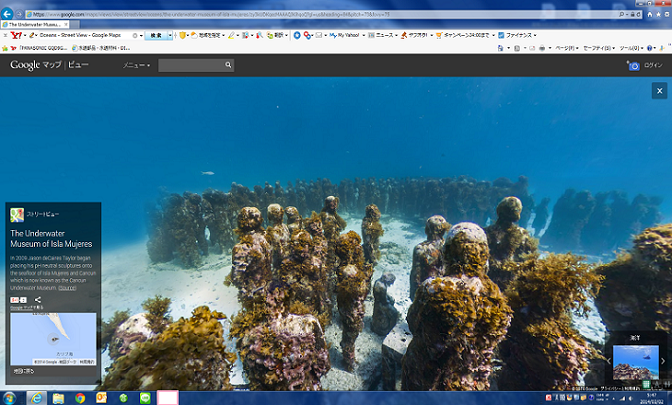The image size is (672, 405).
Task: Expand the ニュース news dropdown
Action: point(396,35)
